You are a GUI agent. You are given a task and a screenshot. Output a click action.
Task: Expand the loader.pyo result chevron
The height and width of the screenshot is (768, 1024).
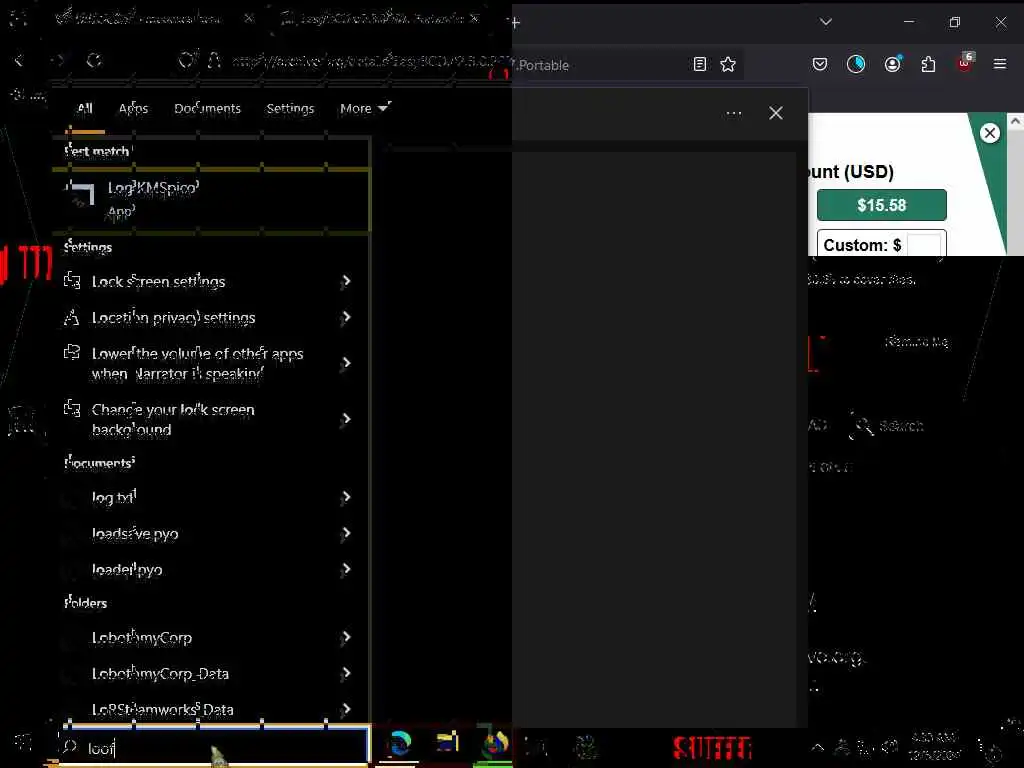pyautogui.click(x=346, y=569)
